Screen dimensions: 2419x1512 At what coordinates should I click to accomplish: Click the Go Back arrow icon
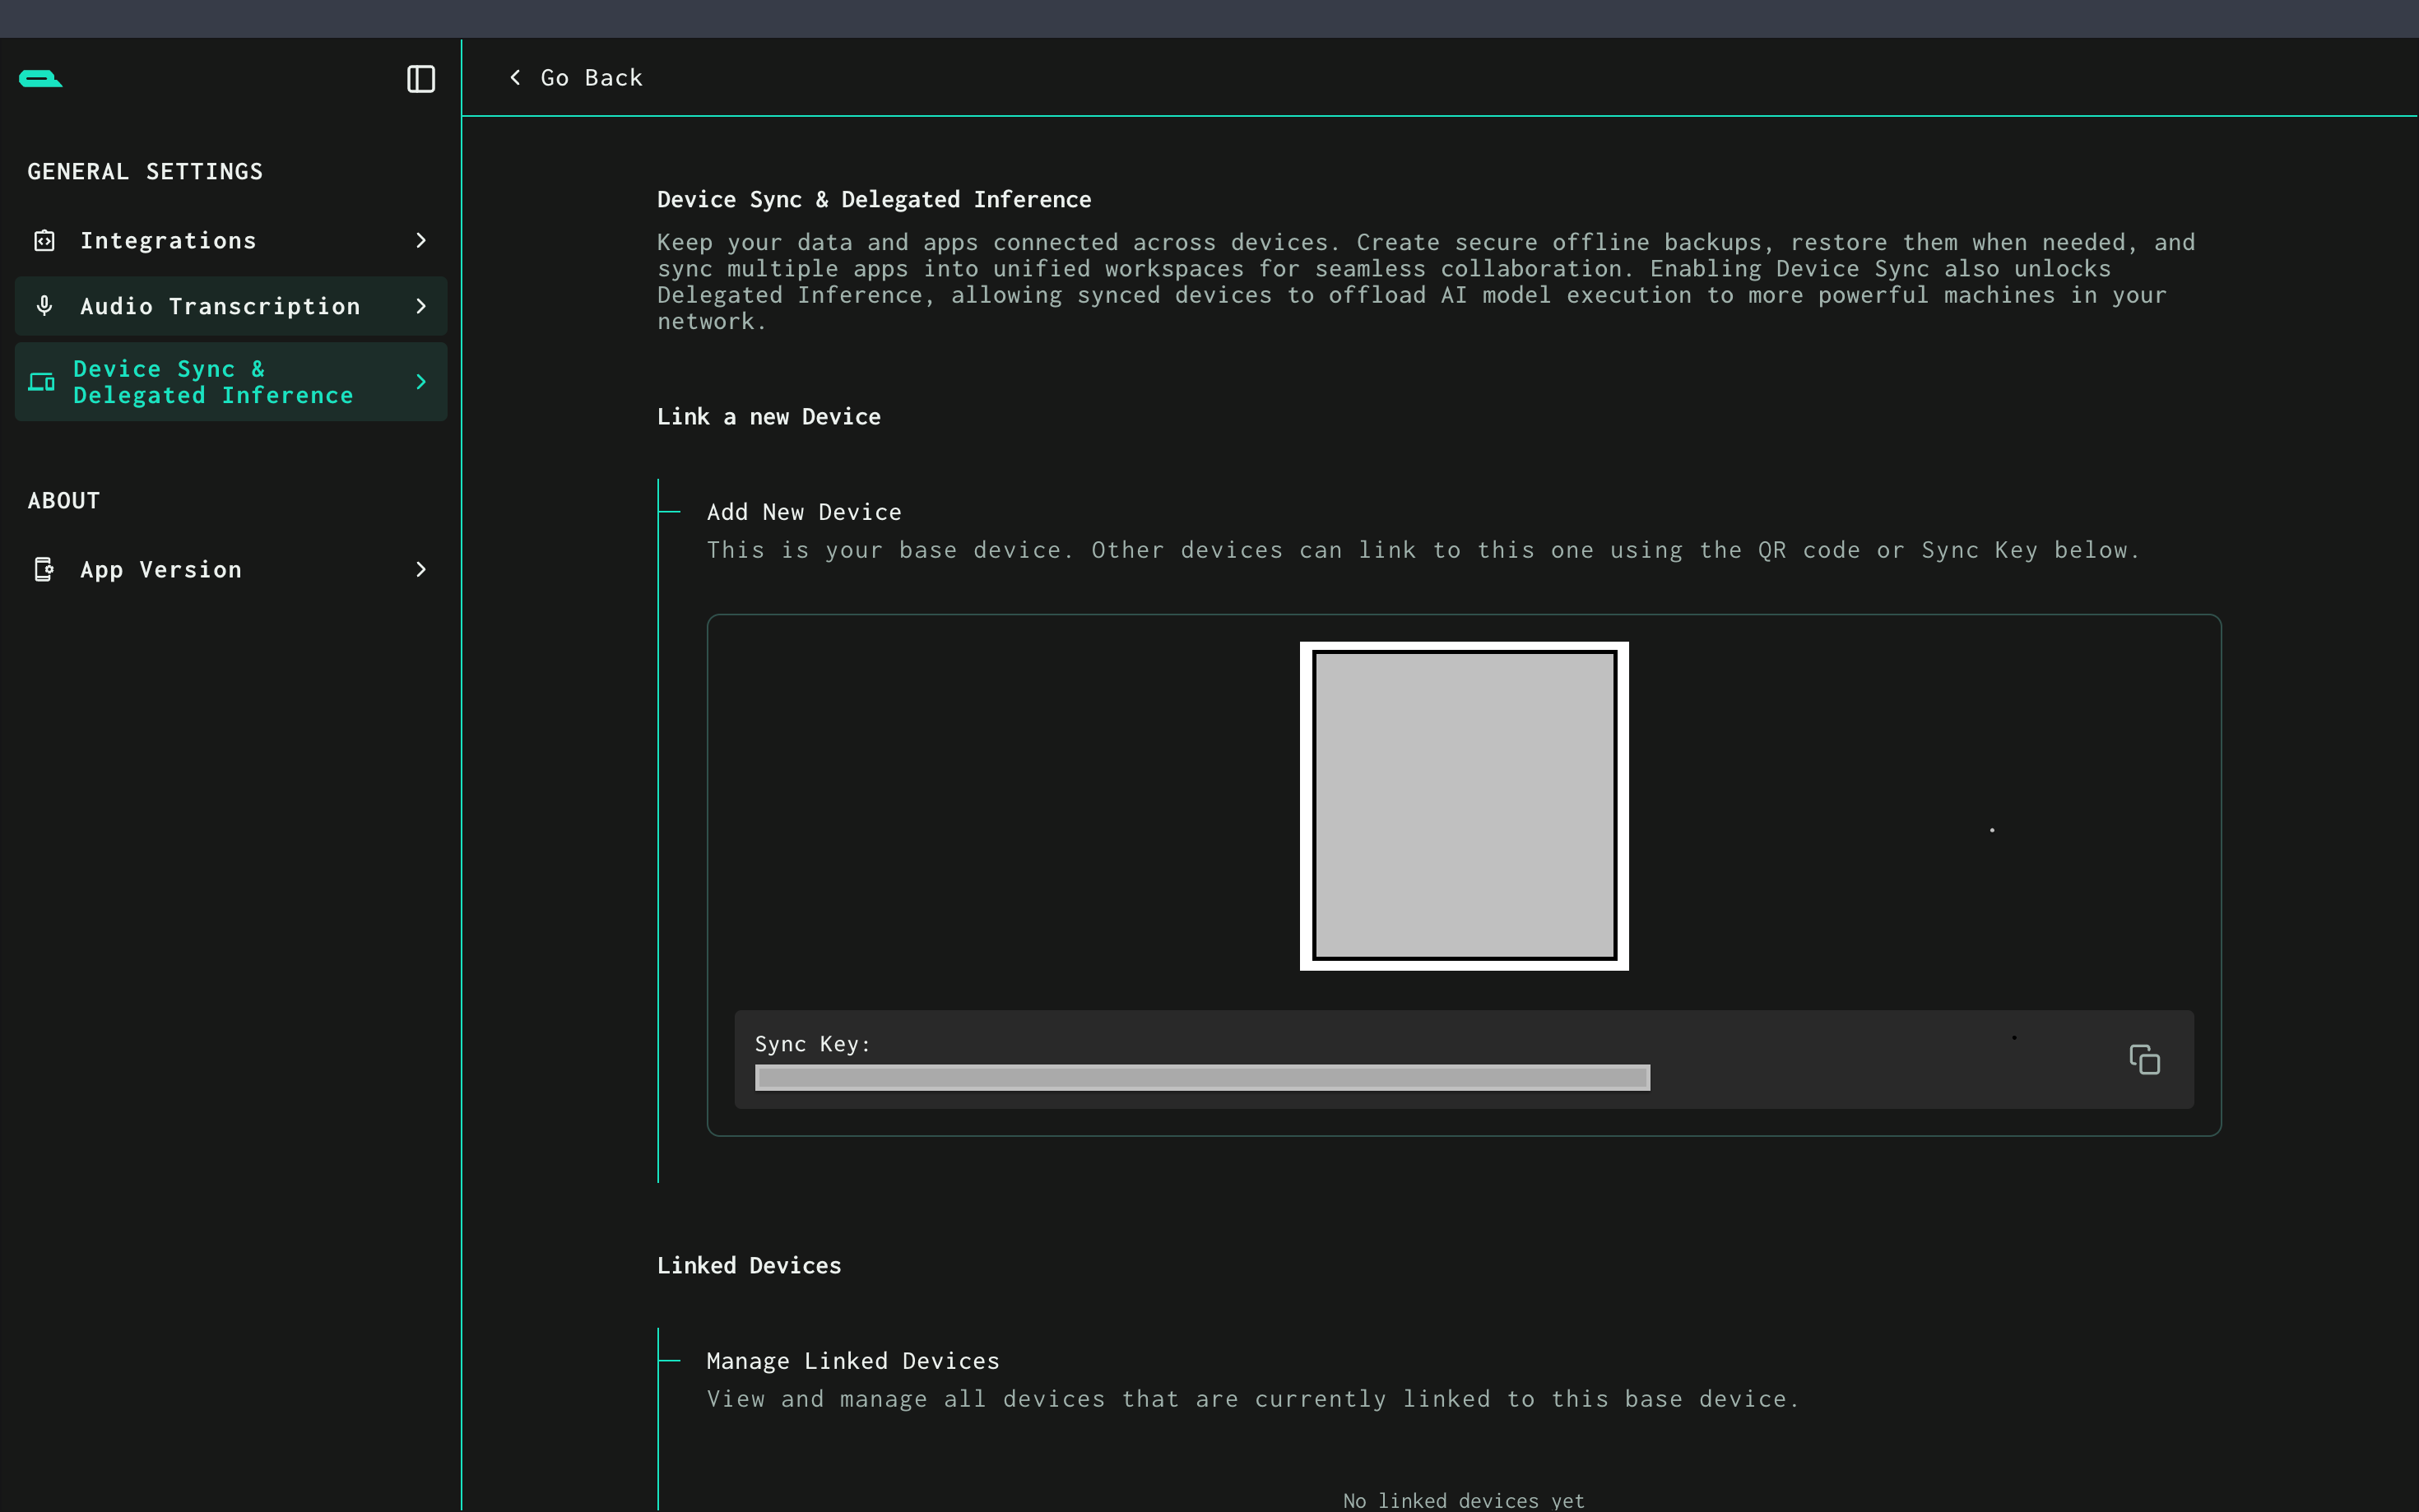point(515,78)
